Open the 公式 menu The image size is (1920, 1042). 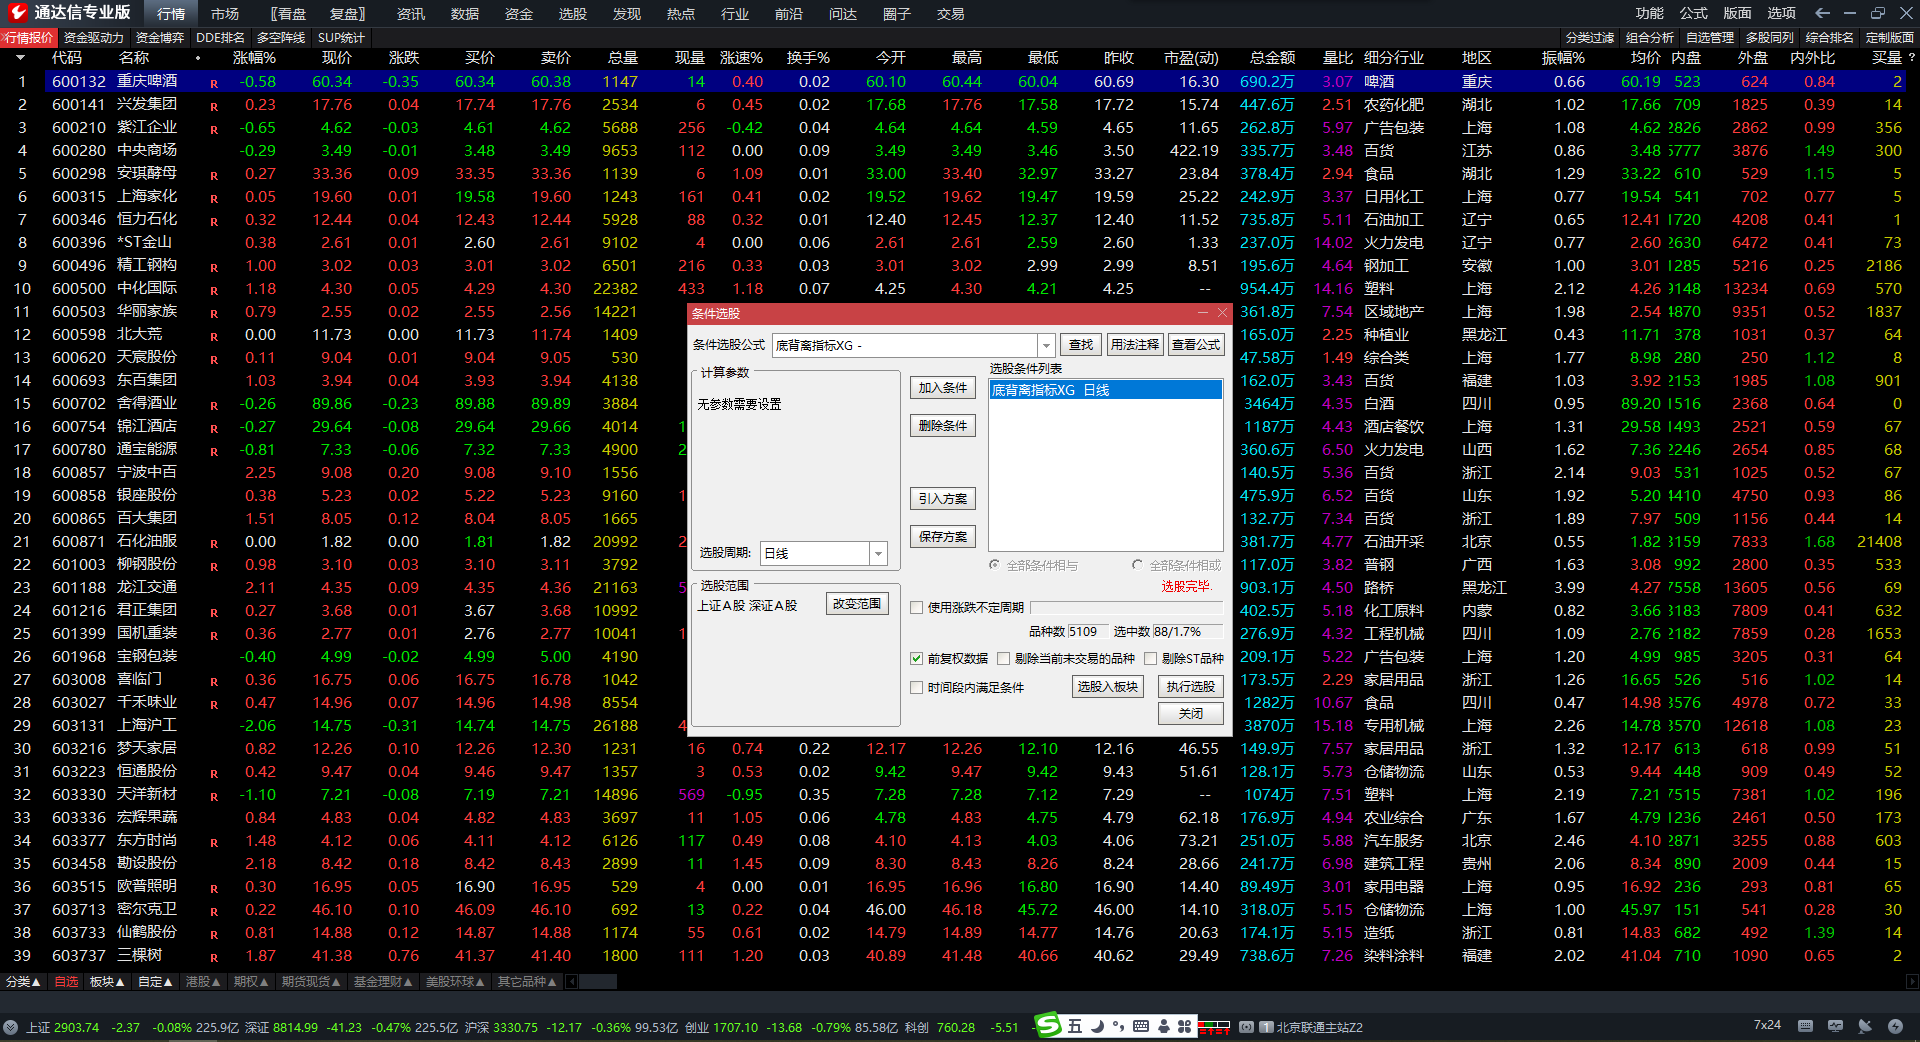coord(1693,13)
